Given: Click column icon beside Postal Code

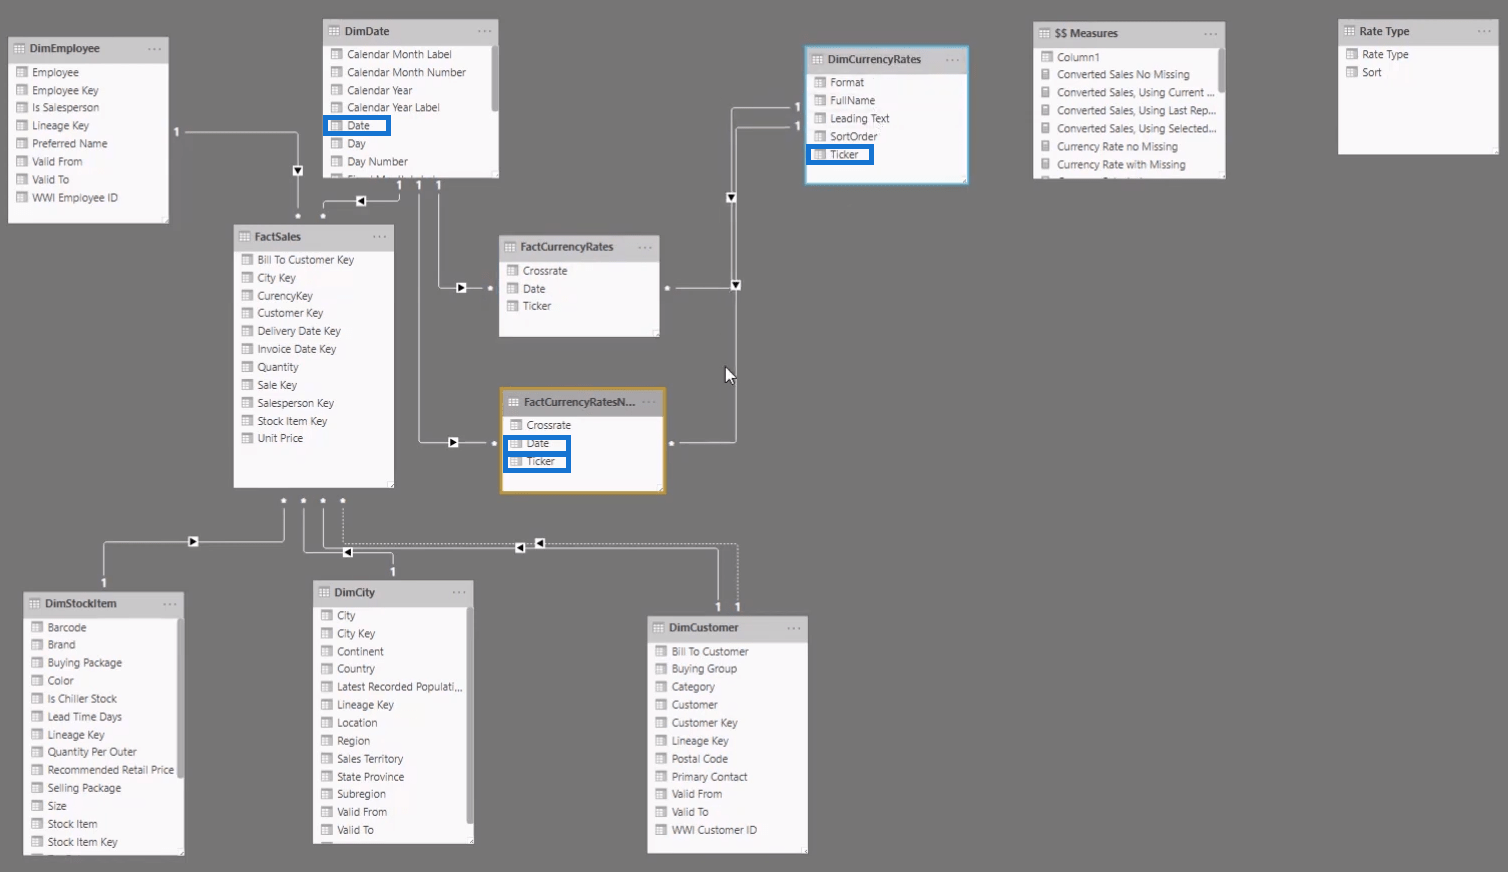Looking at the screenshot, I should [661, 759].
